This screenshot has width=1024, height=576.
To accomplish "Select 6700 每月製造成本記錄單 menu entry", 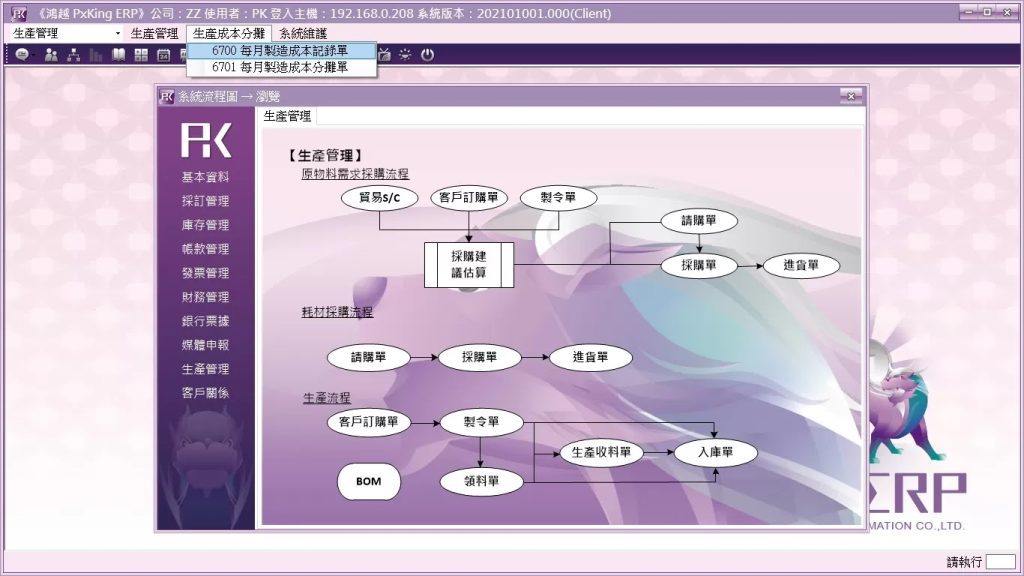I will click(280, 50).
